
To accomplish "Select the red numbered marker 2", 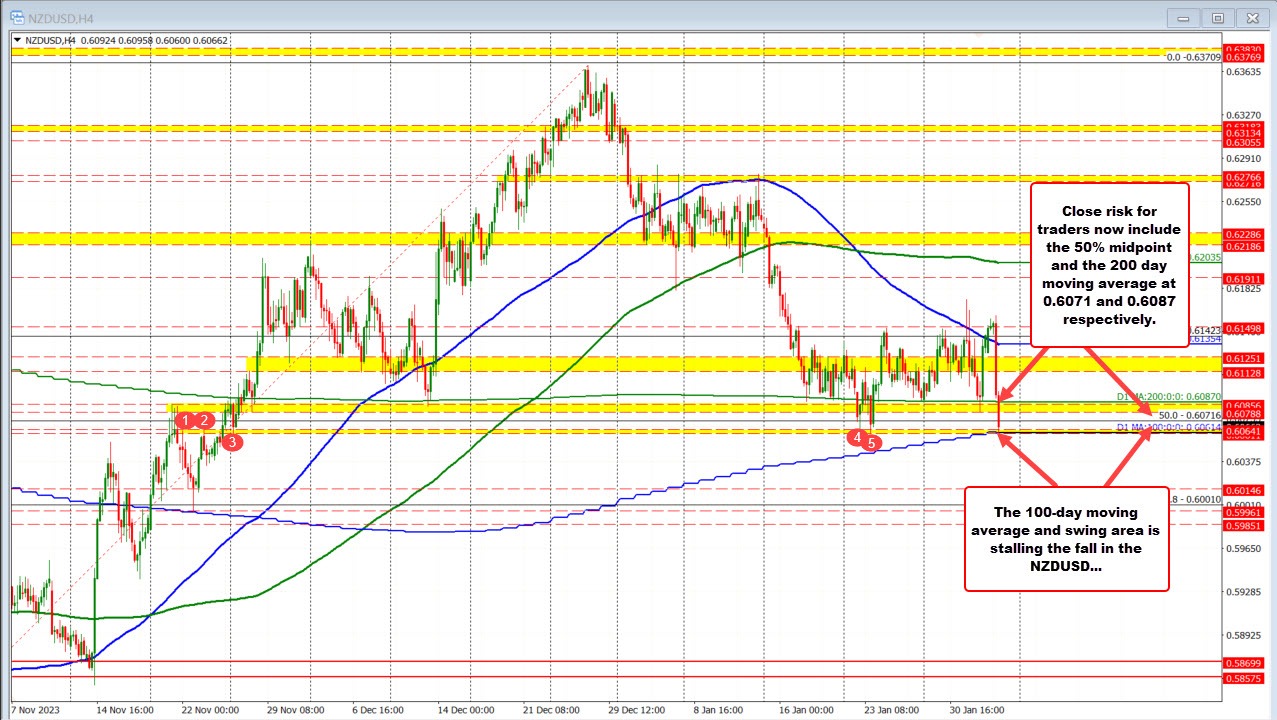I will coord(203,420).
